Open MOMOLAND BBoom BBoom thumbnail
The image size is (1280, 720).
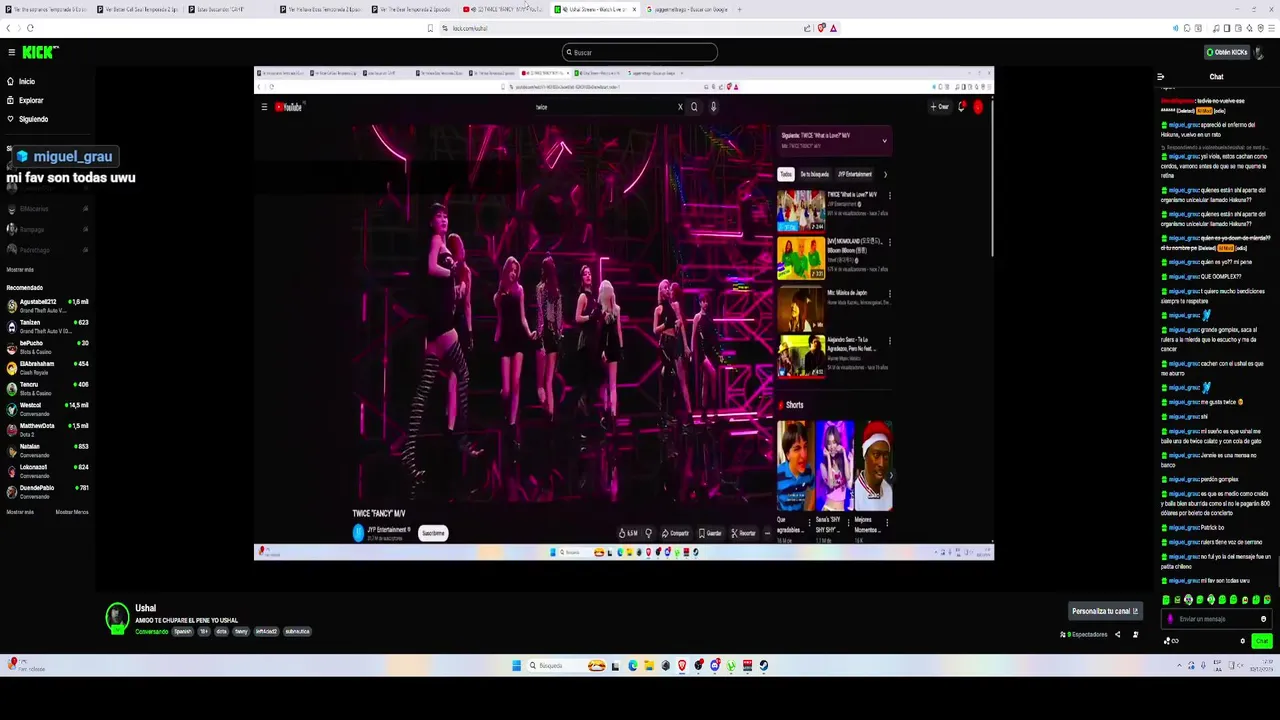(x=801, y=258)
